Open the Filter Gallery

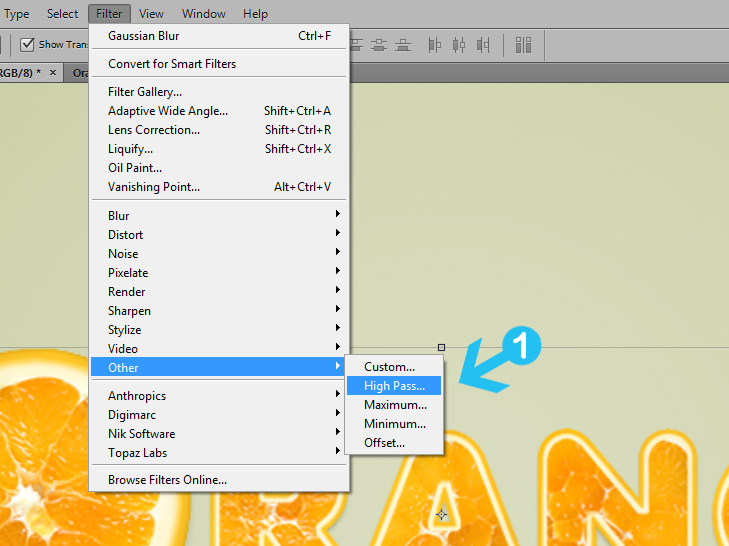(x=219, y=92)
